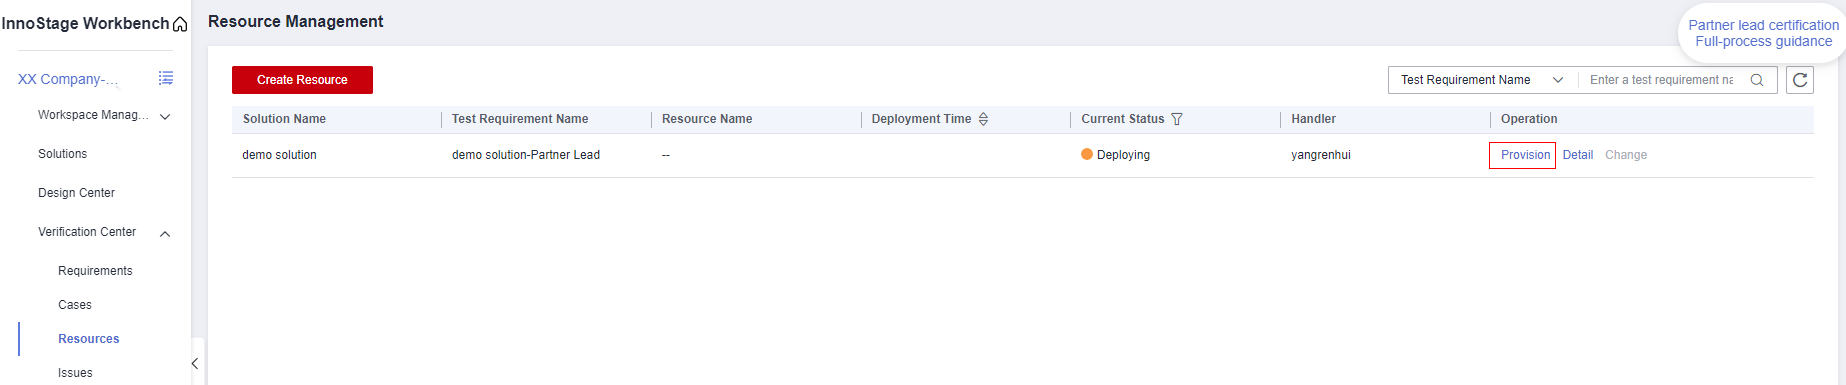Open the Test Requirement Name dropdown
The image size is (1846, 385).
tap(1482, 80)
